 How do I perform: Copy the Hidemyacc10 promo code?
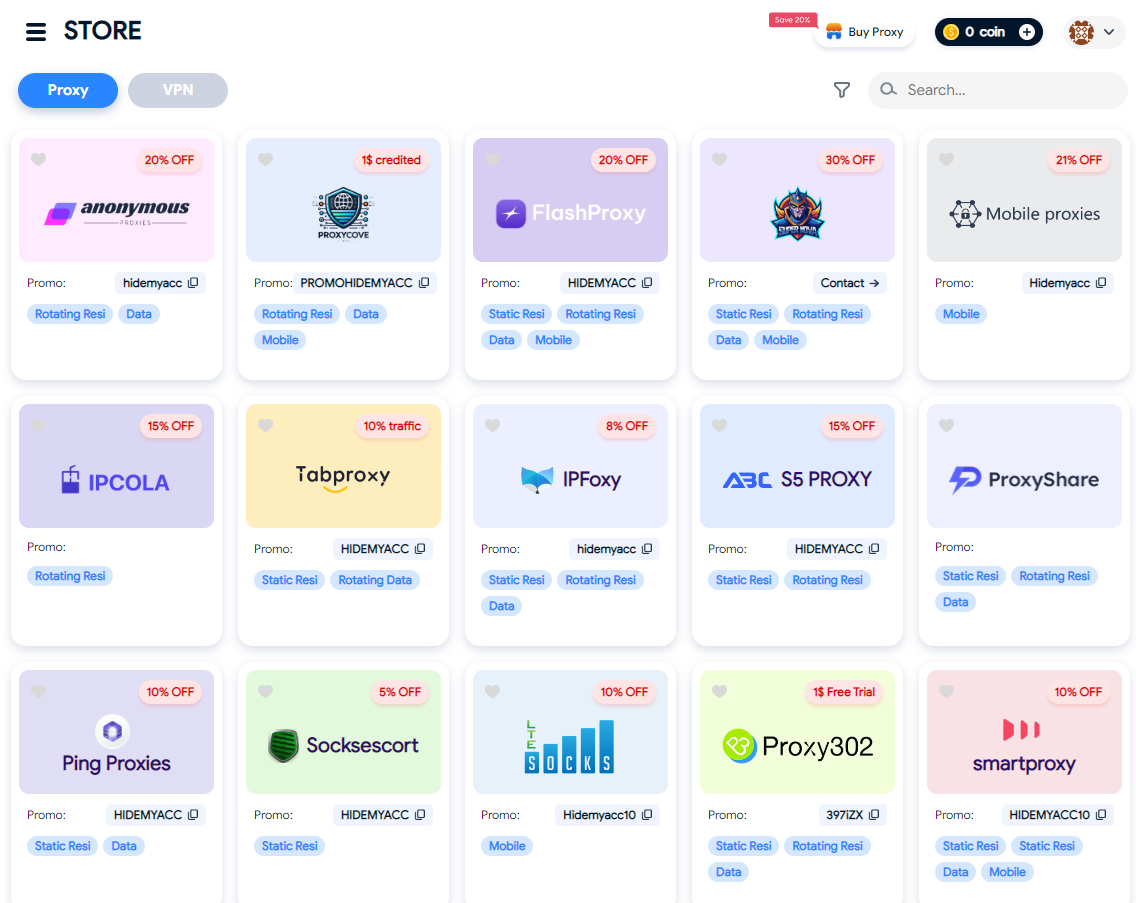[x=647, y=815]
